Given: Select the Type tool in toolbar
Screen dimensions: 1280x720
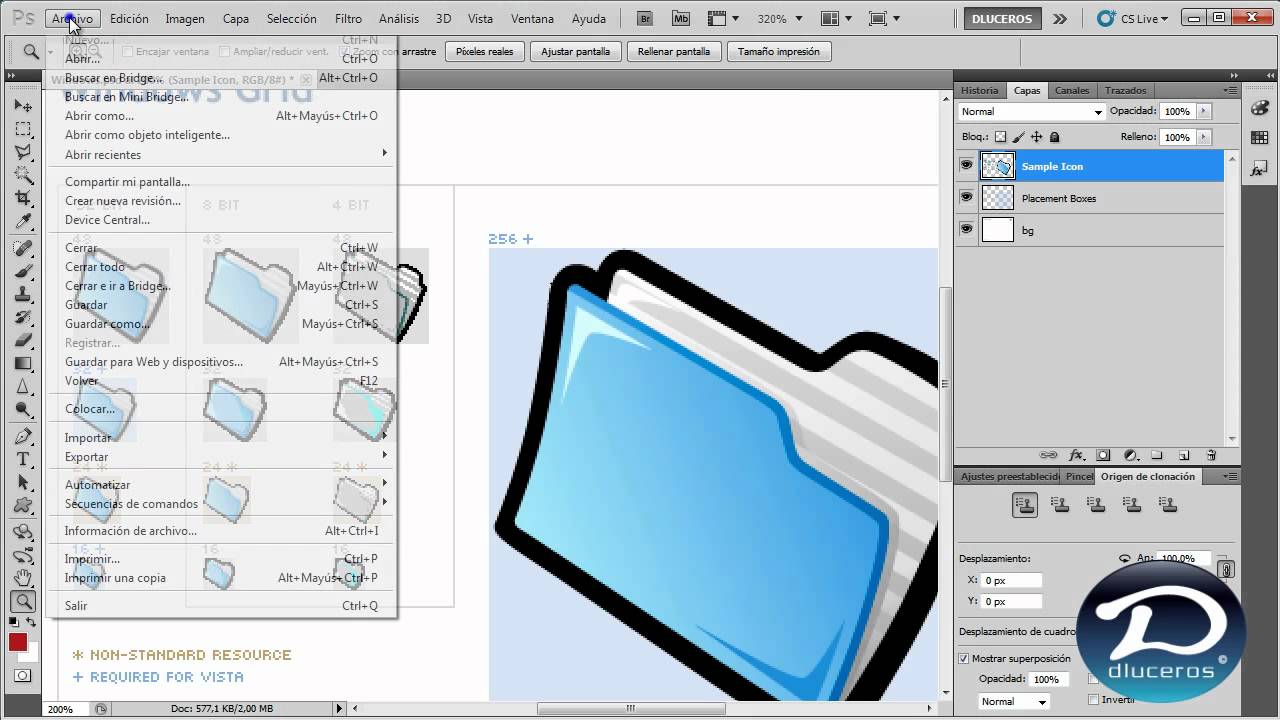Looking at the screenshot, I should pos(23,460).
